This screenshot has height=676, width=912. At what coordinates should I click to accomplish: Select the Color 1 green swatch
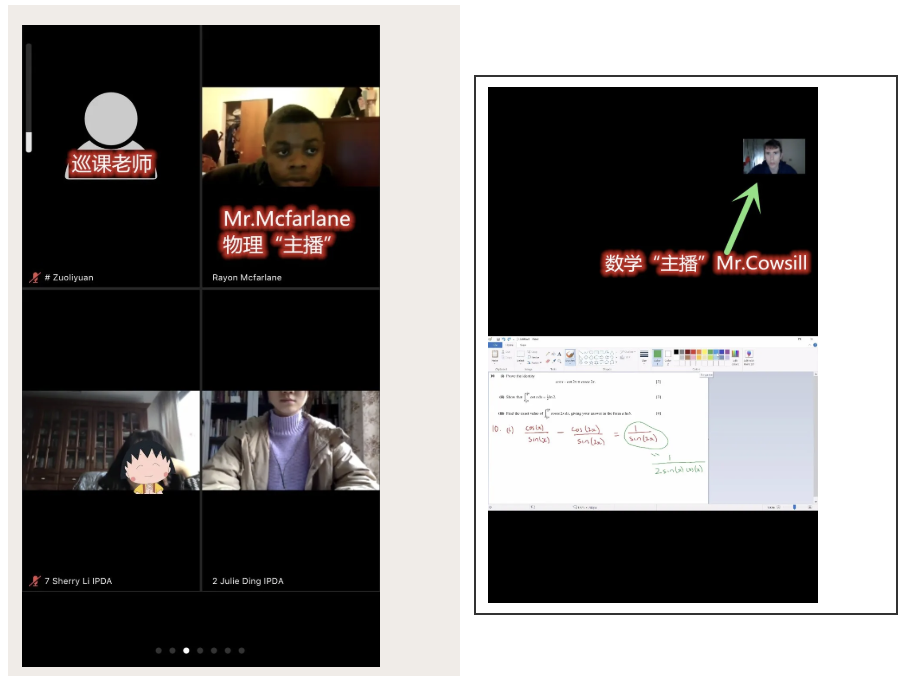(657, 355)
